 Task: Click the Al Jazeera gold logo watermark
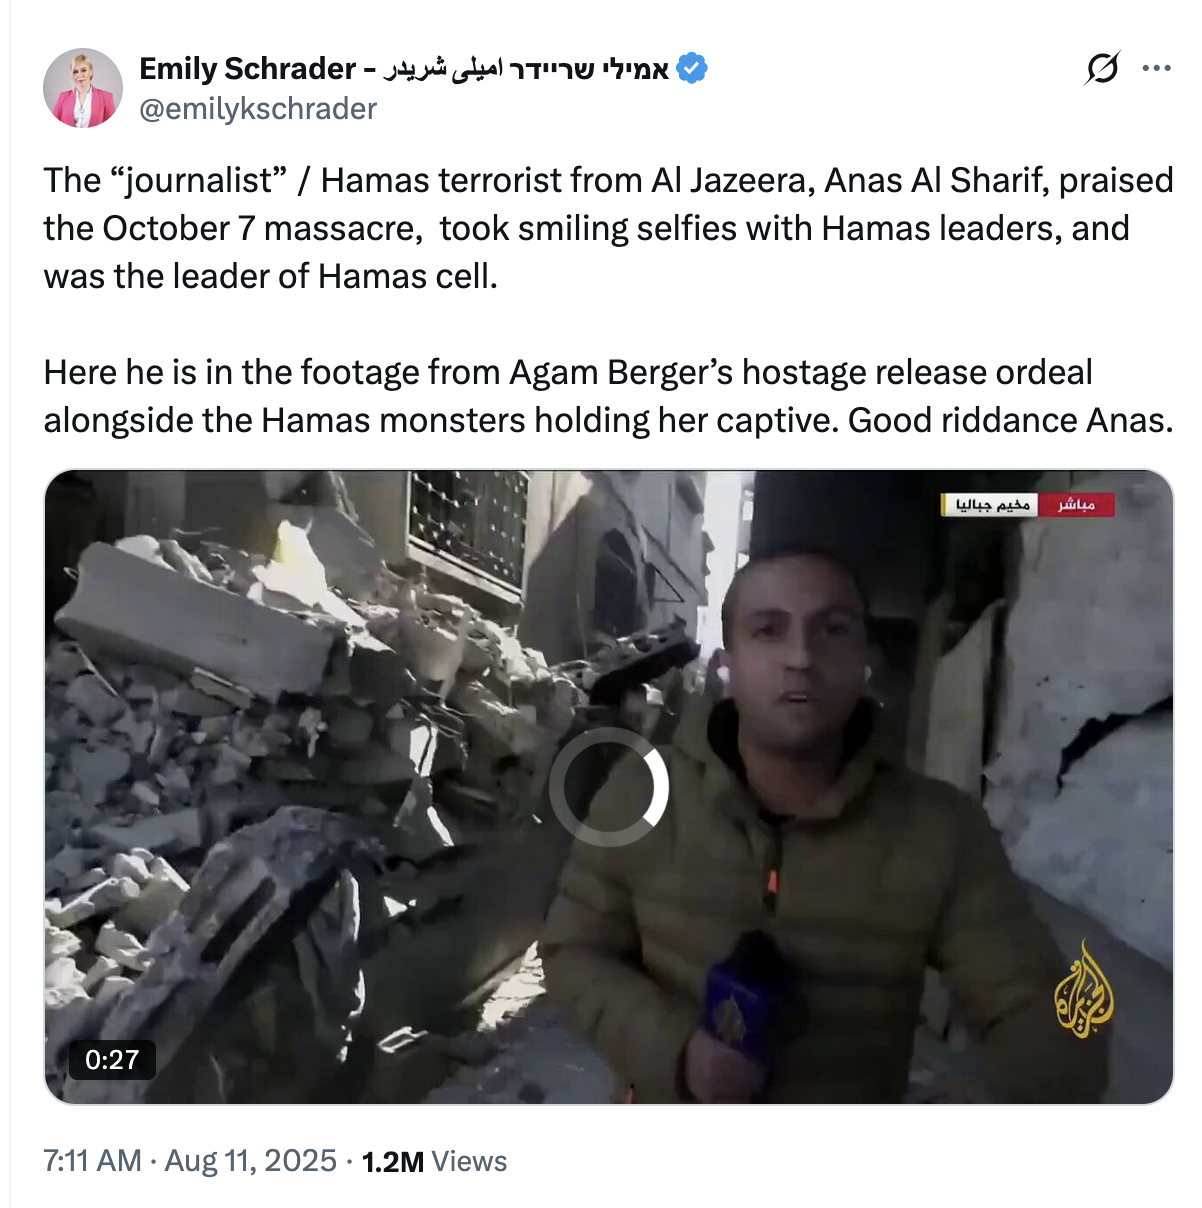tap(1084, 991)
